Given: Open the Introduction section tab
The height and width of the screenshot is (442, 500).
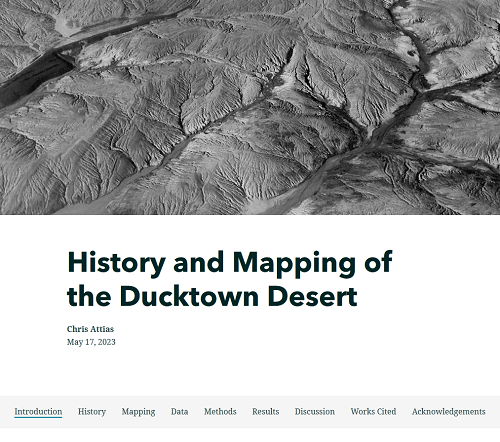Looking at the screenshot, I should pyautogui.click(x=38, y=412).
